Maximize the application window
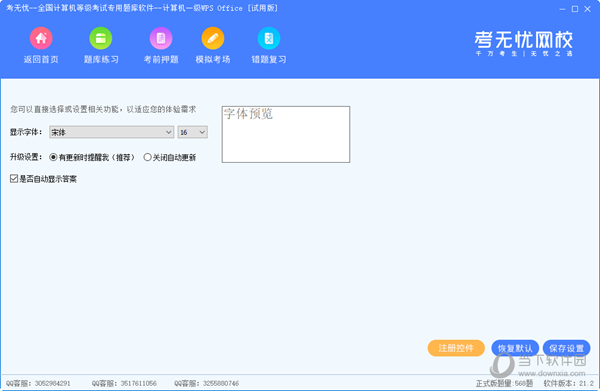This screenshot has width=600, height=391. click(x=575, y=9)
